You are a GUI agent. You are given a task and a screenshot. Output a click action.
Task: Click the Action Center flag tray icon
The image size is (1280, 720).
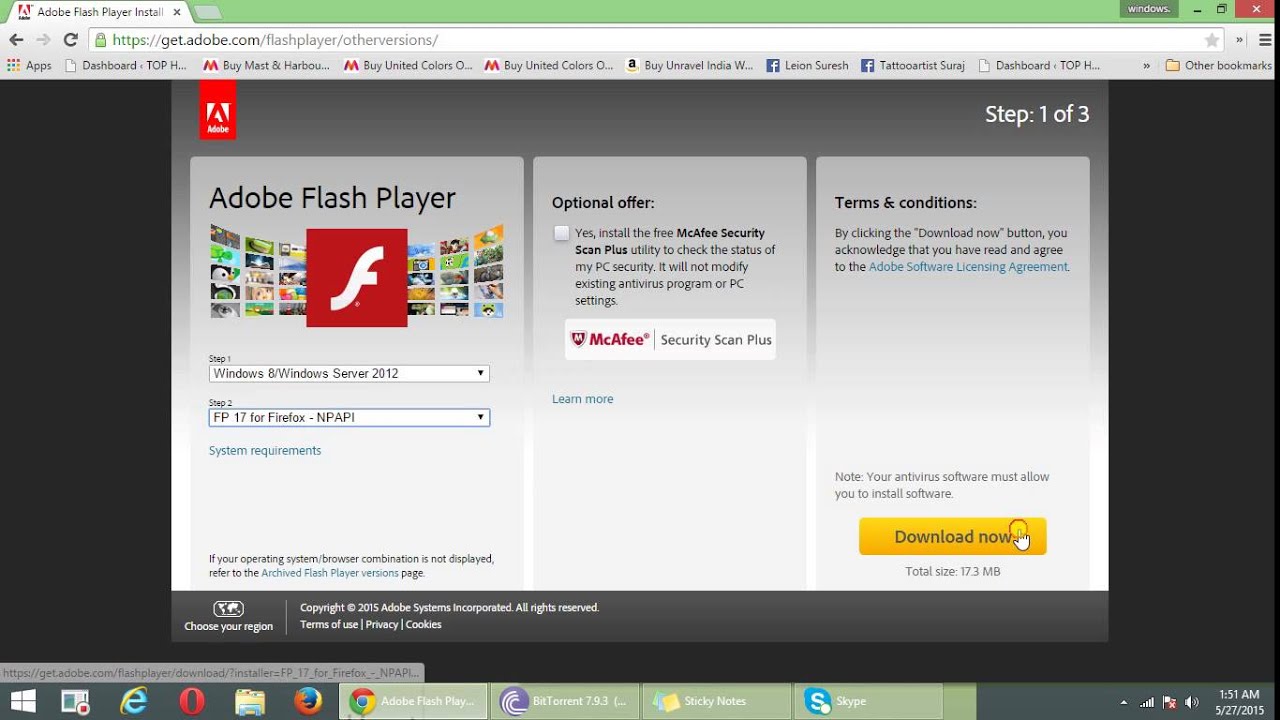click(1169, 702)
